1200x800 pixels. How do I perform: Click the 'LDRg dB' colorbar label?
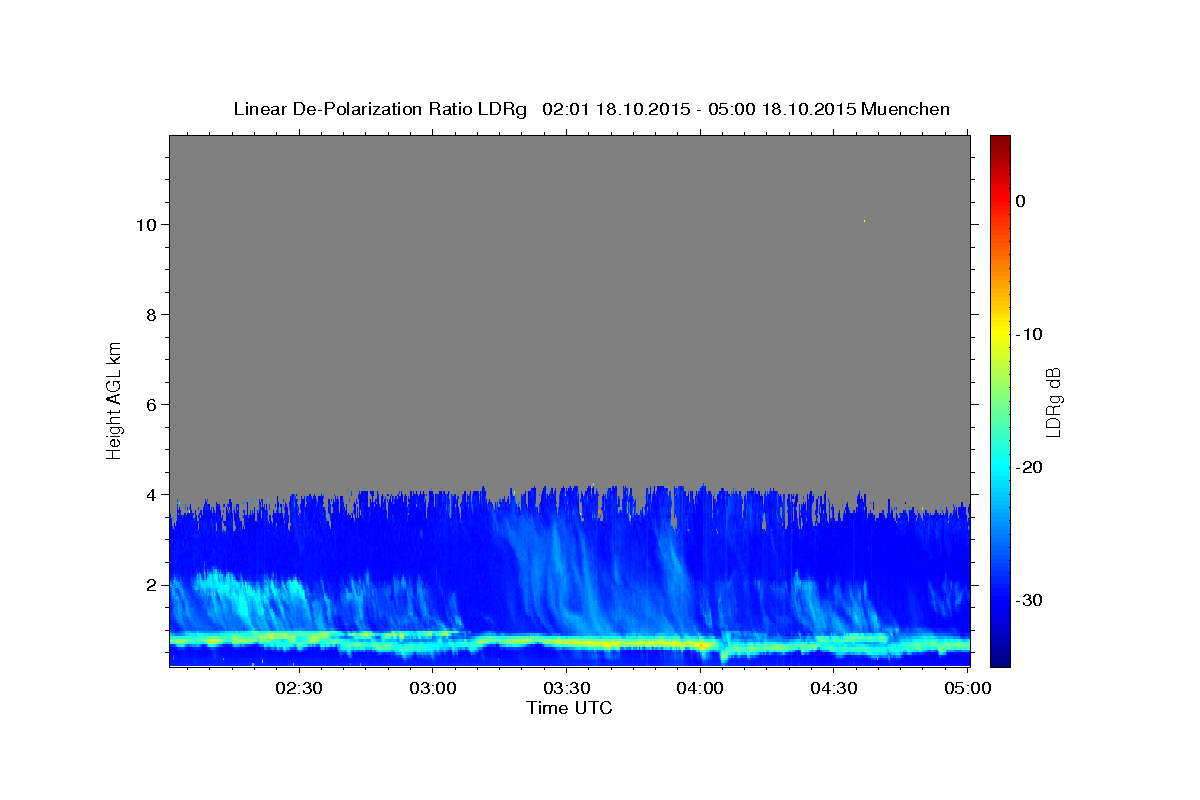(1053, 402)
